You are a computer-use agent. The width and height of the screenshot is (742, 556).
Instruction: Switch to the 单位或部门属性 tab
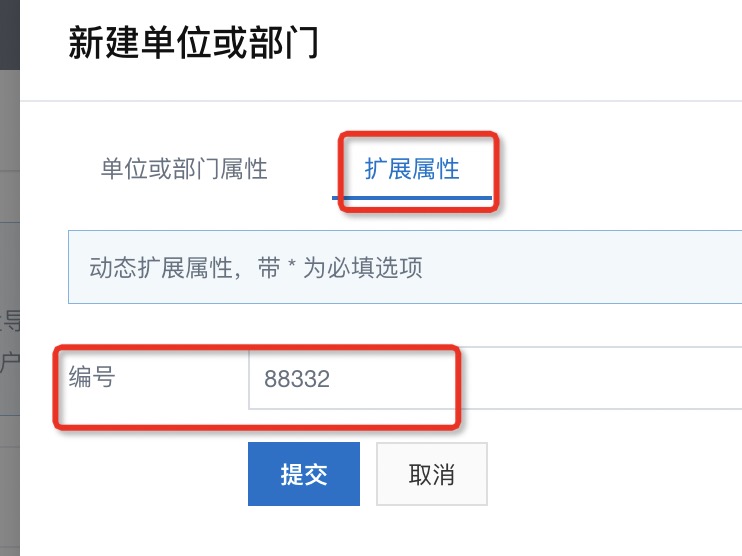184,169
